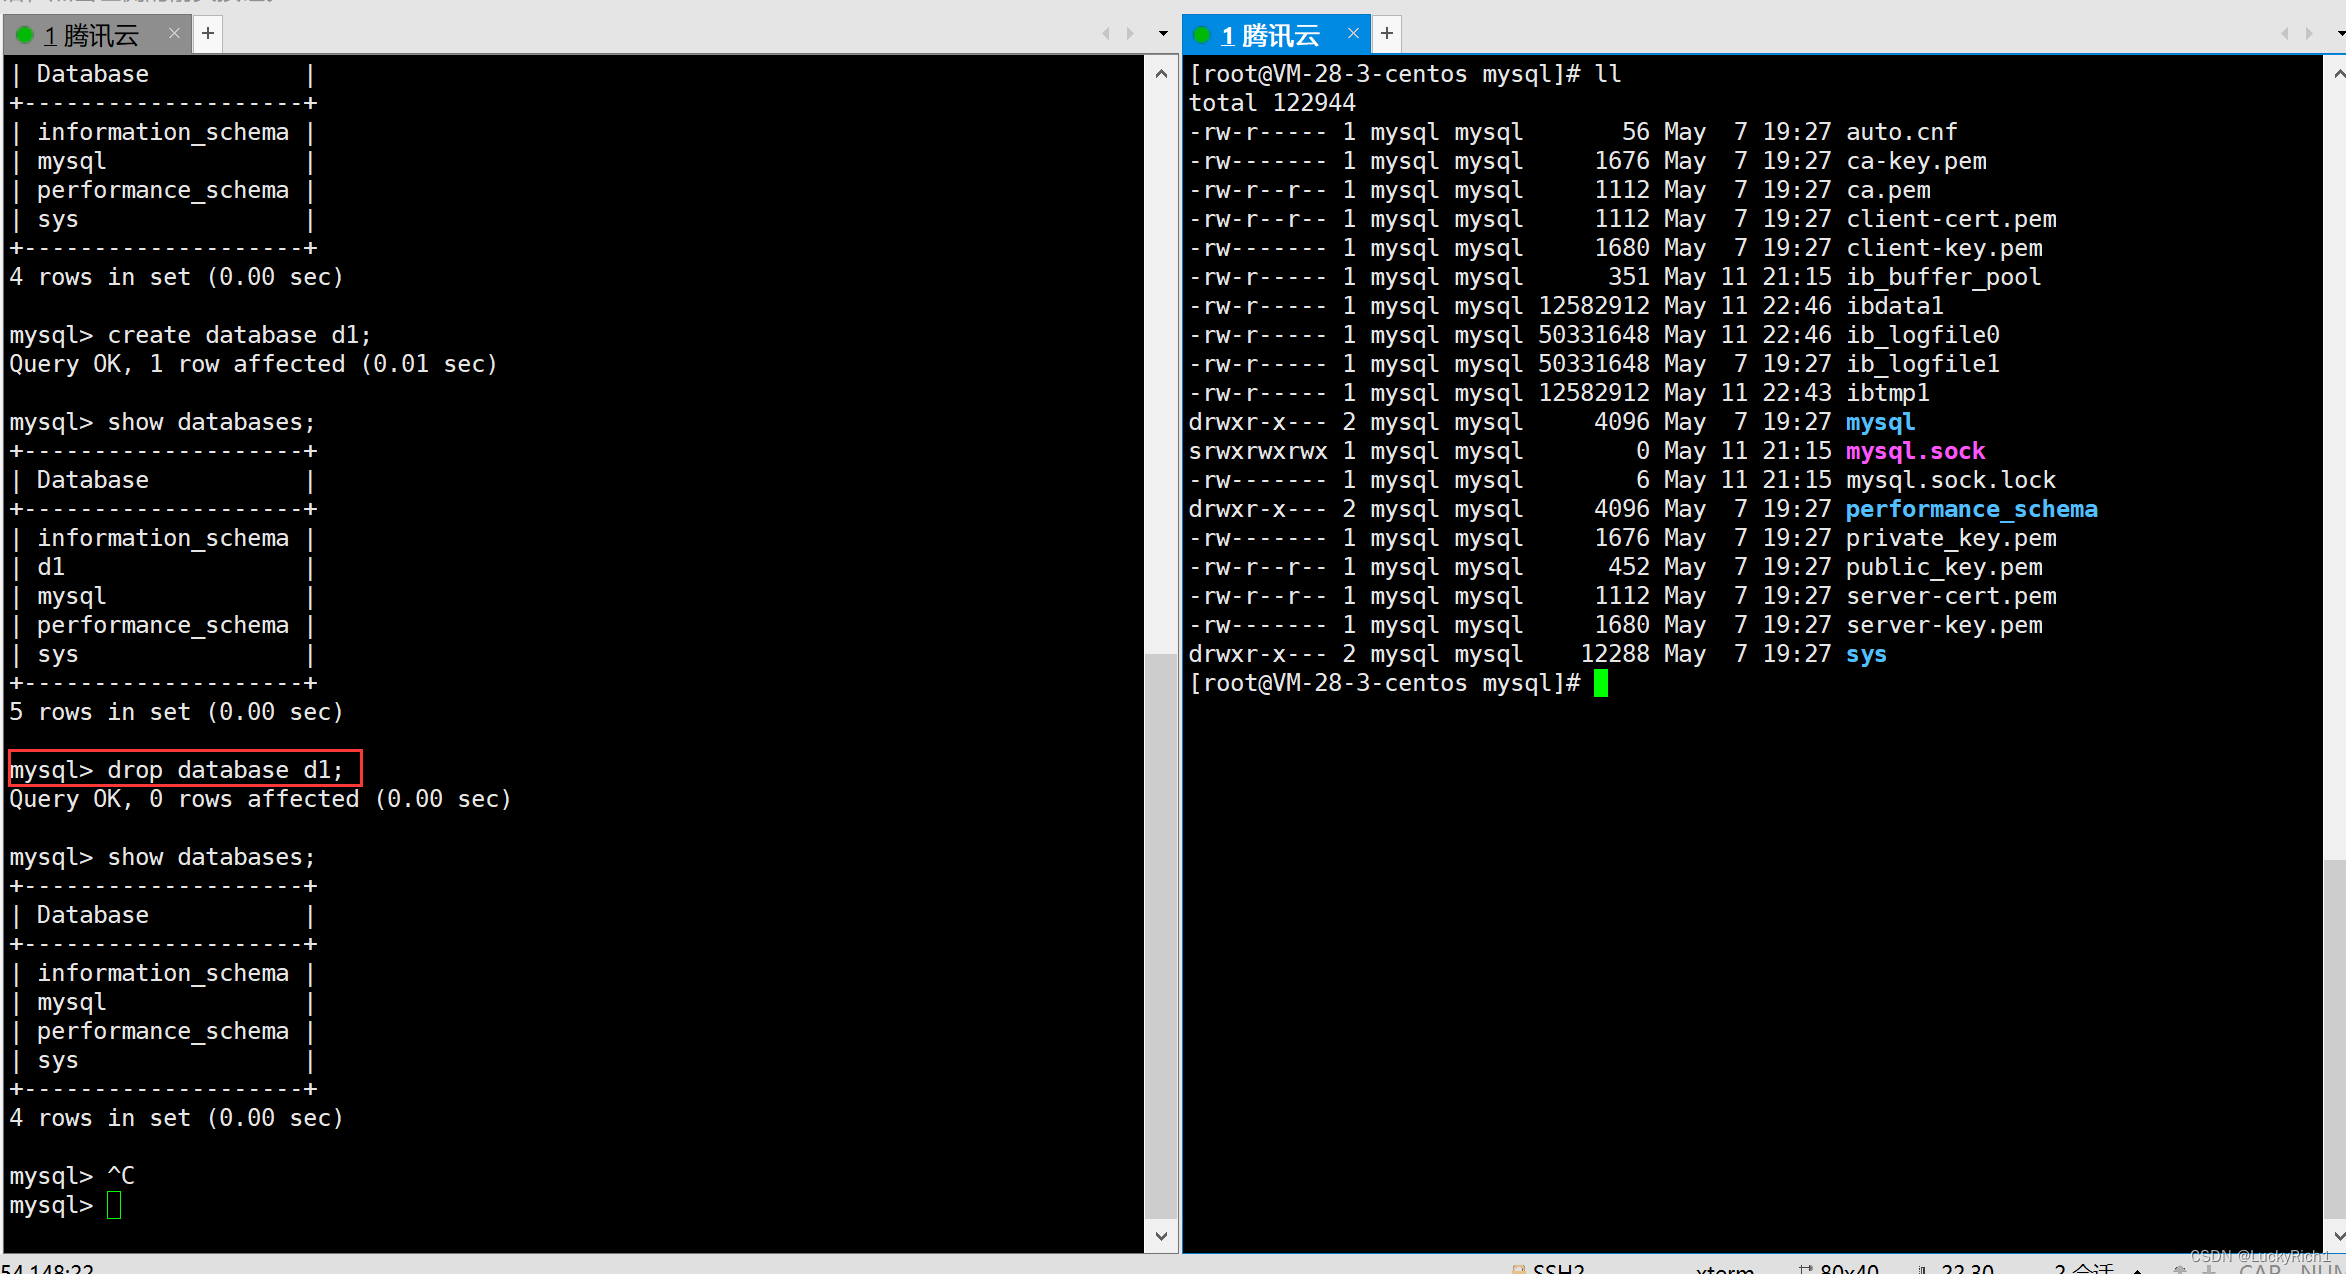The width and height of the screenshot is (2346, 1274).
Task: Click the client-key.pem file name
Action: [1944, 249]
